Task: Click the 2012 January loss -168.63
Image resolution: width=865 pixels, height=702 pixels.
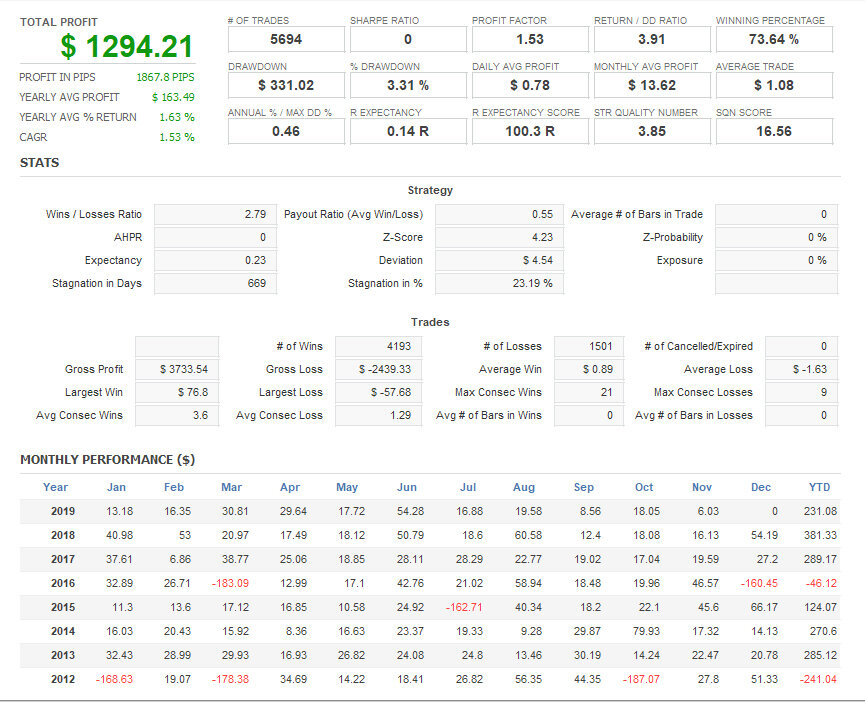Action: (x=114, y=679)
